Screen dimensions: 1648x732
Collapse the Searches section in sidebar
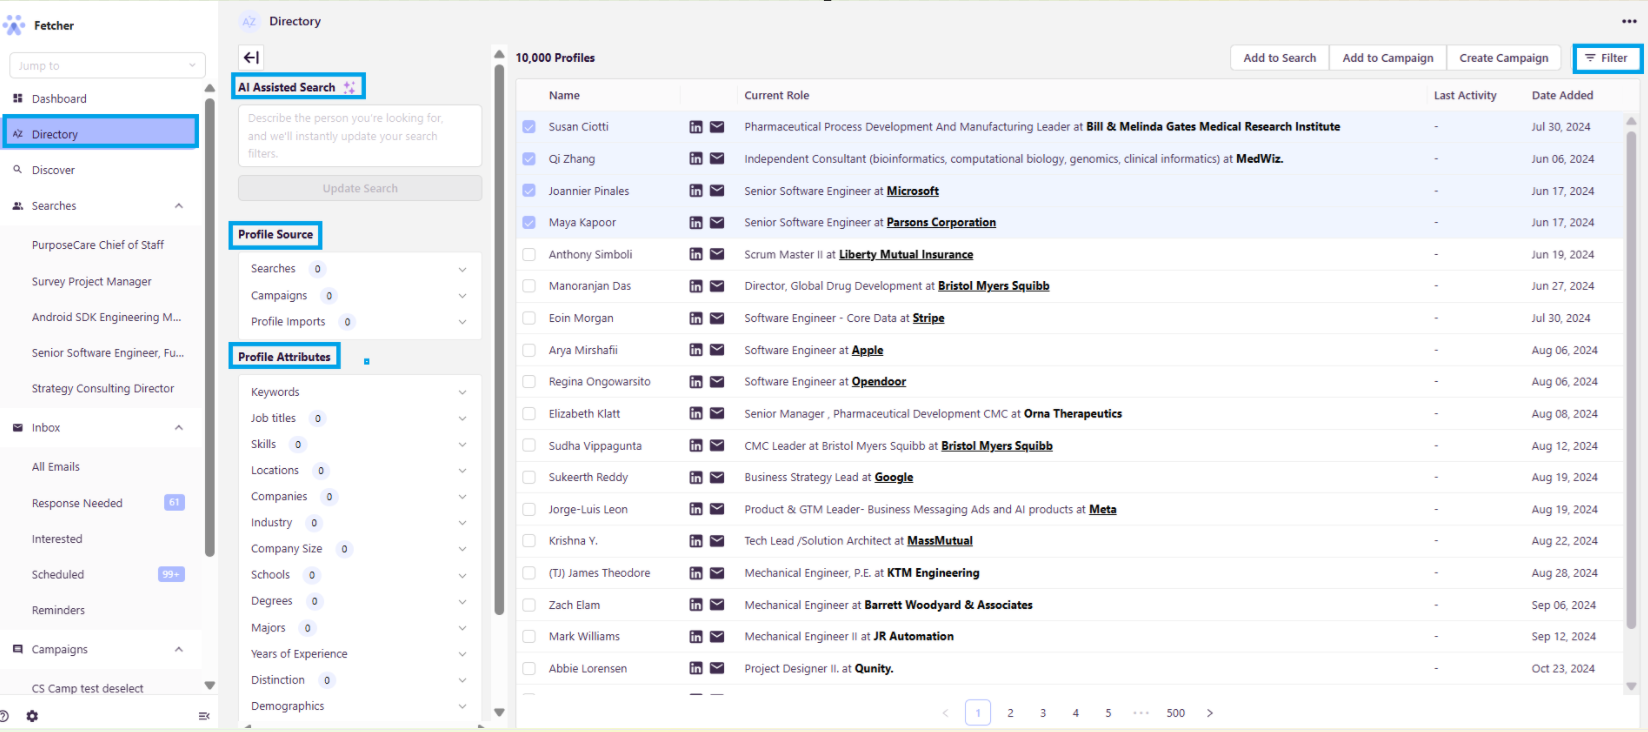[179, 206]
